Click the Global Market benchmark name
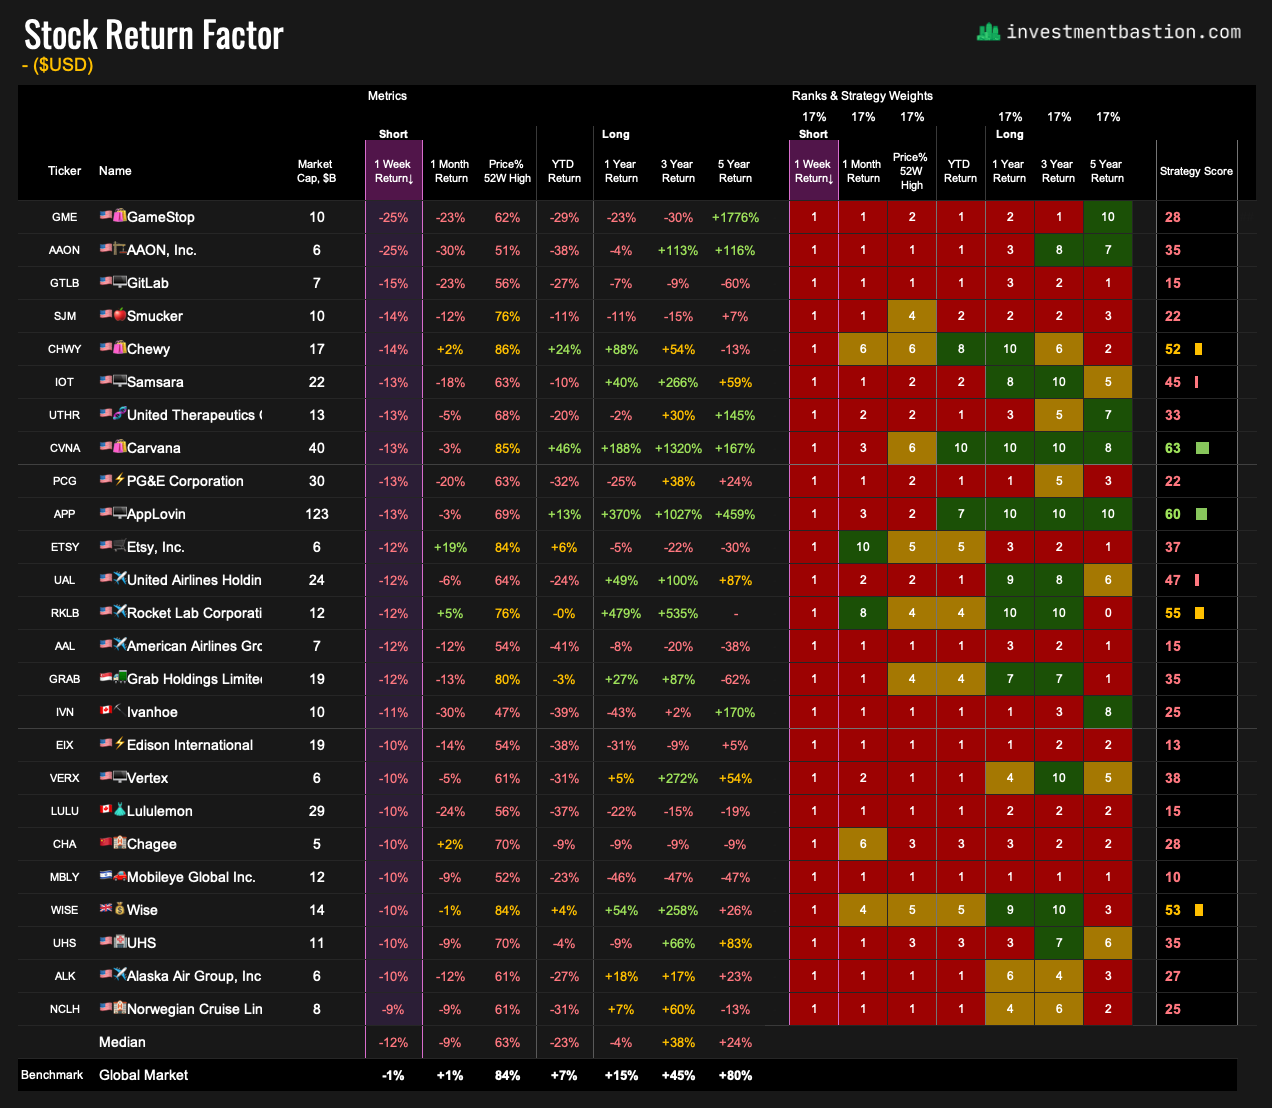Viewport: 1272px width, 1108px height. click(144, 1075)
